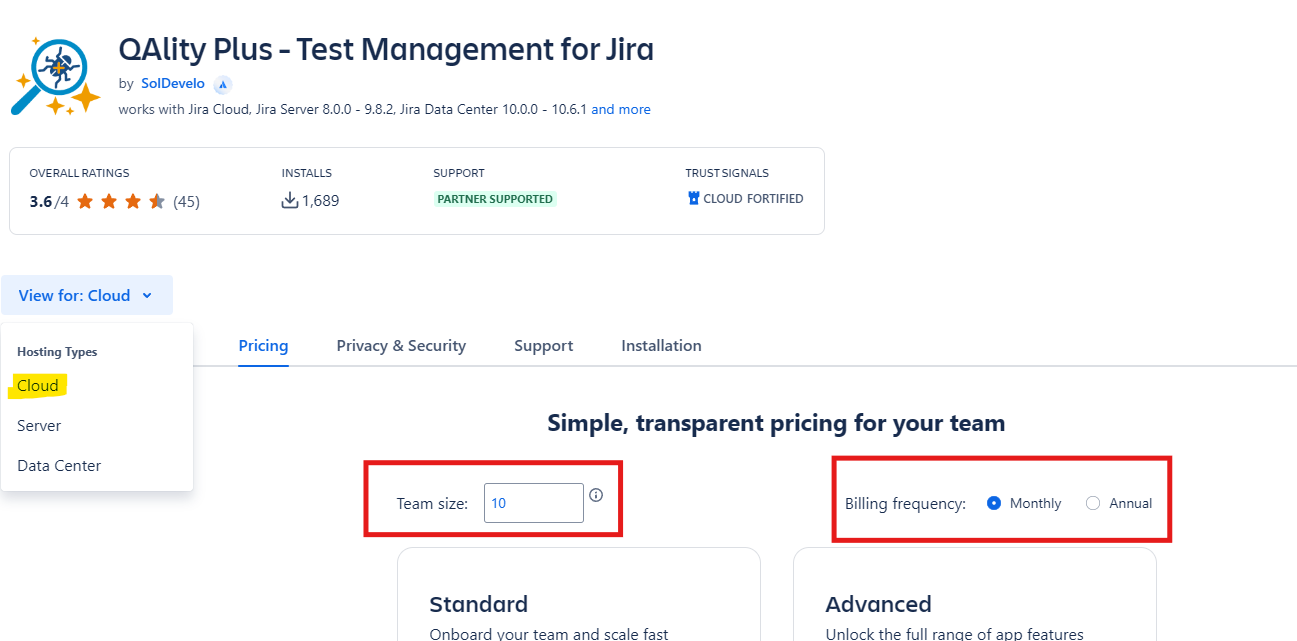Choose Server hosting type

tap(39, 426)
